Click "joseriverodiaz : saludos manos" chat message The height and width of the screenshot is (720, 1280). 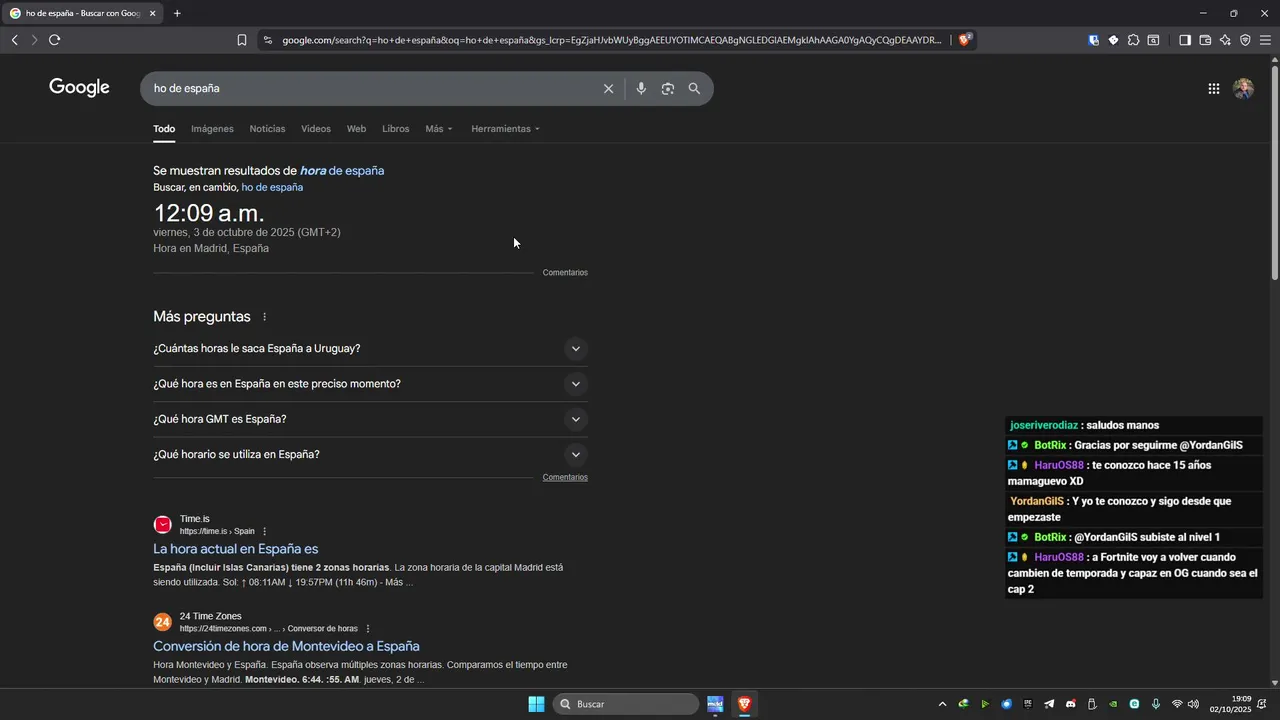tap(1084, 426)
